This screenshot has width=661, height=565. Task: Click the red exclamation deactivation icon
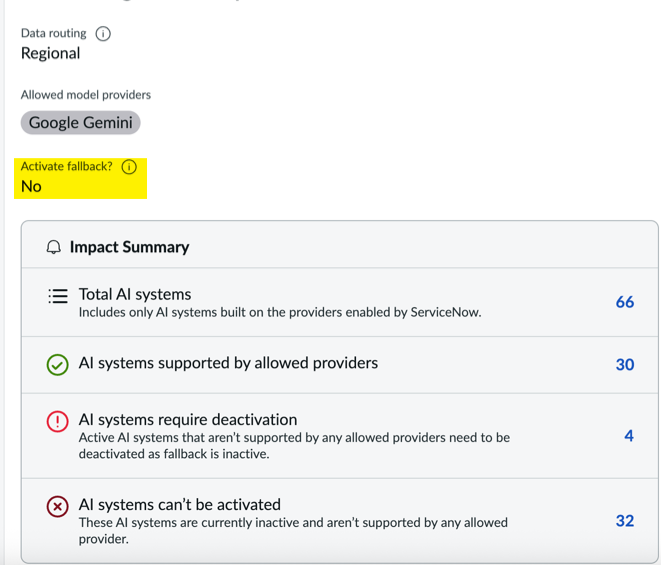click(x=57, y=421)
